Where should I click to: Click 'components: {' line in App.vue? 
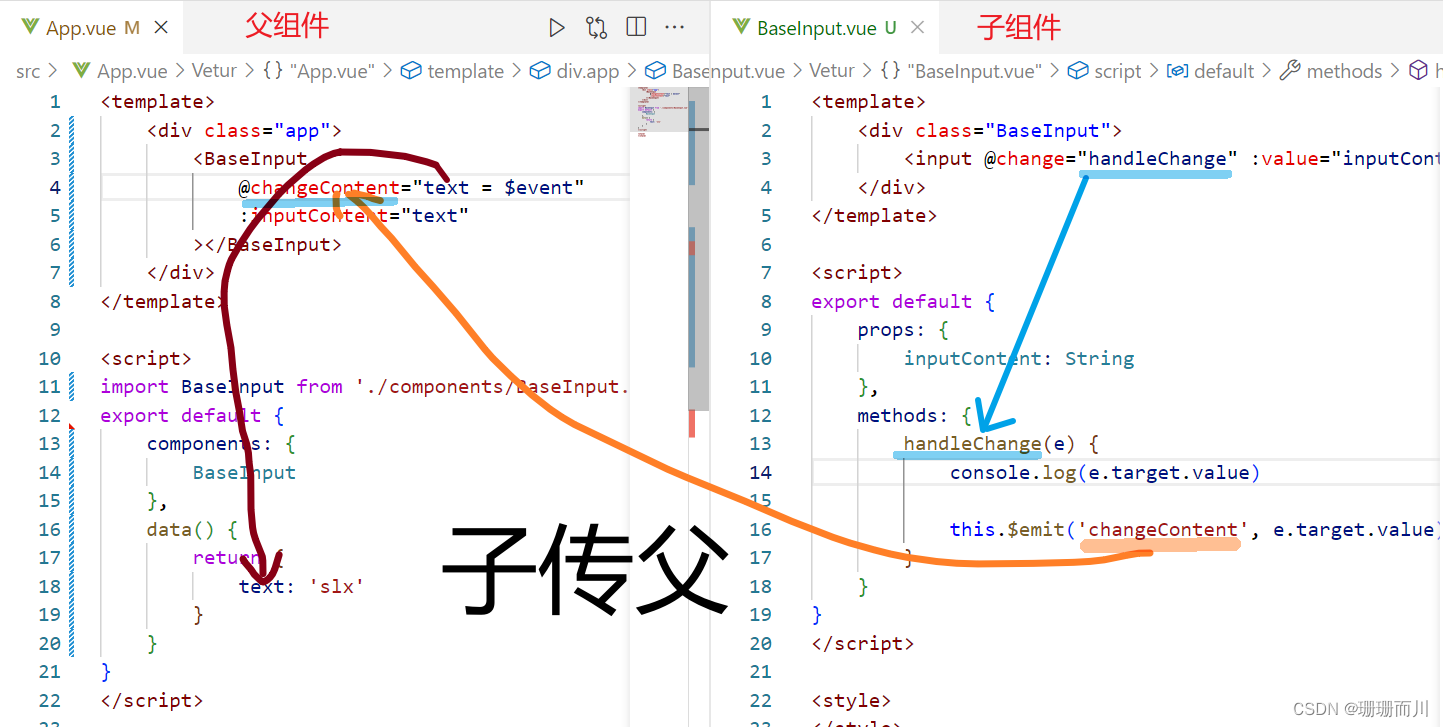click(221, 443)
